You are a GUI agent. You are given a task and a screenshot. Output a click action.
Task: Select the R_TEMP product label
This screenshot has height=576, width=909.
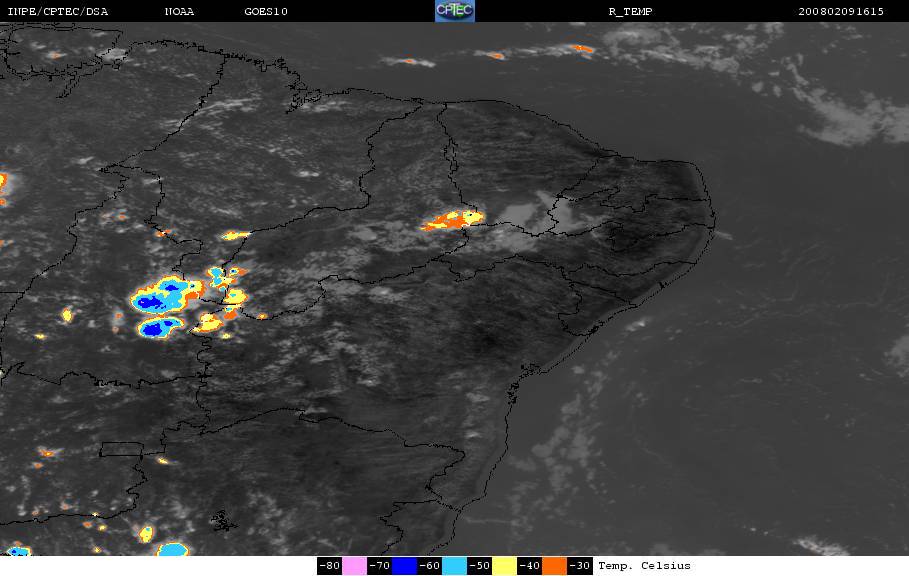pyautogui.click(x=631, y=12)
